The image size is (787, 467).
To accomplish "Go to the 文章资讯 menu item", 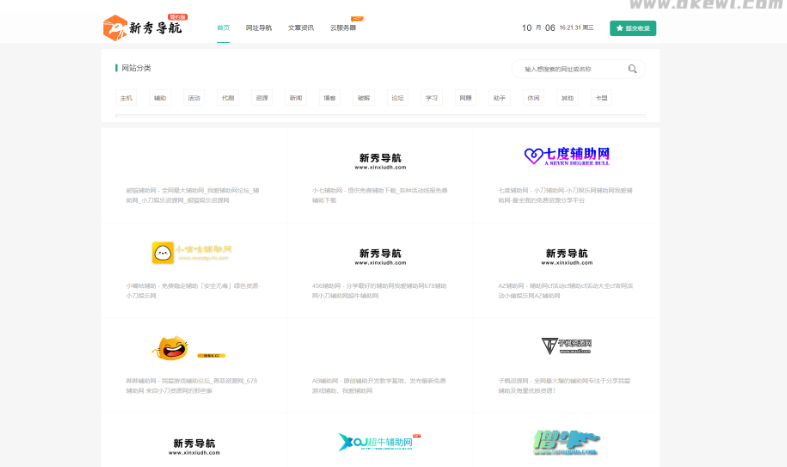I will (x=300, y=28).
